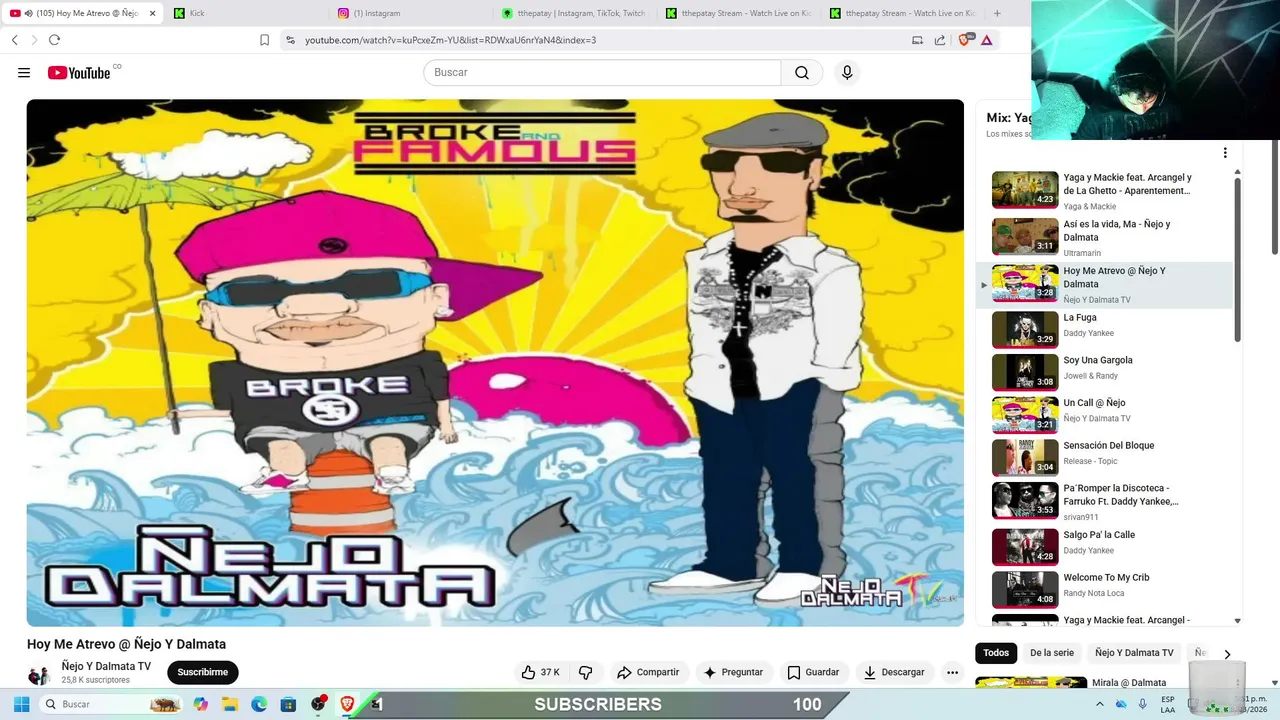
Task: Show hidden system tray icons
Action: coord(1100,704)
